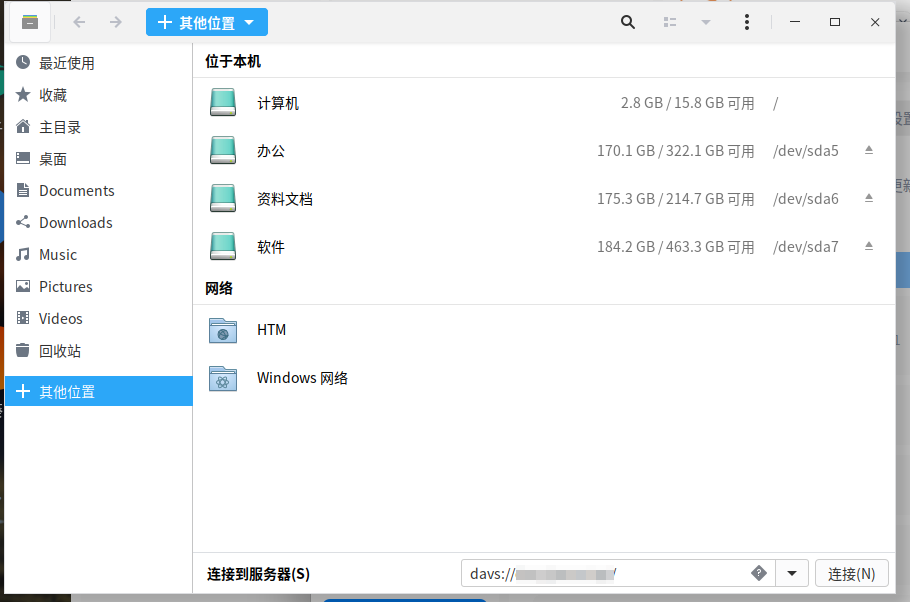Open the search icon in the header bar
910x602 pixels.
click(627, 21)
